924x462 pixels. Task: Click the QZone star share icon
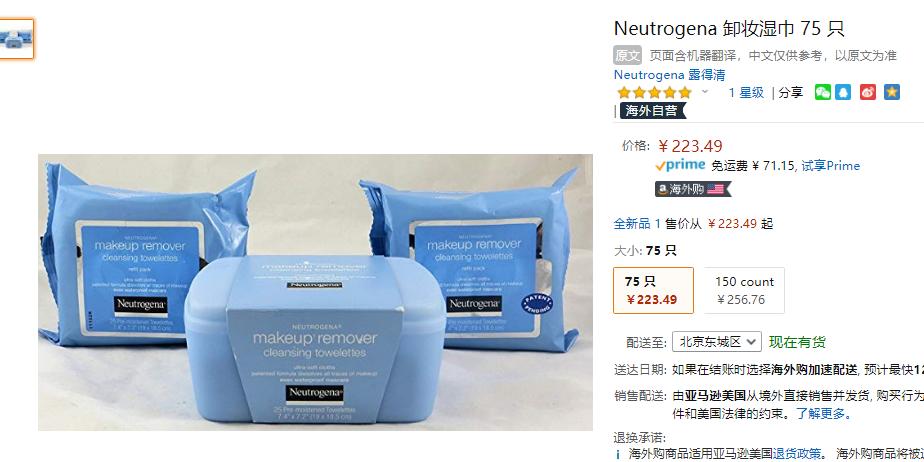892,93
